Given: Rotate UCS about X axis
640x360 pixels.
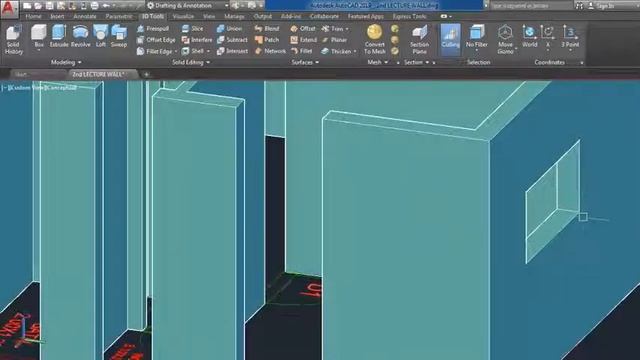Looking at the screenshot, I should coord(548,37).
